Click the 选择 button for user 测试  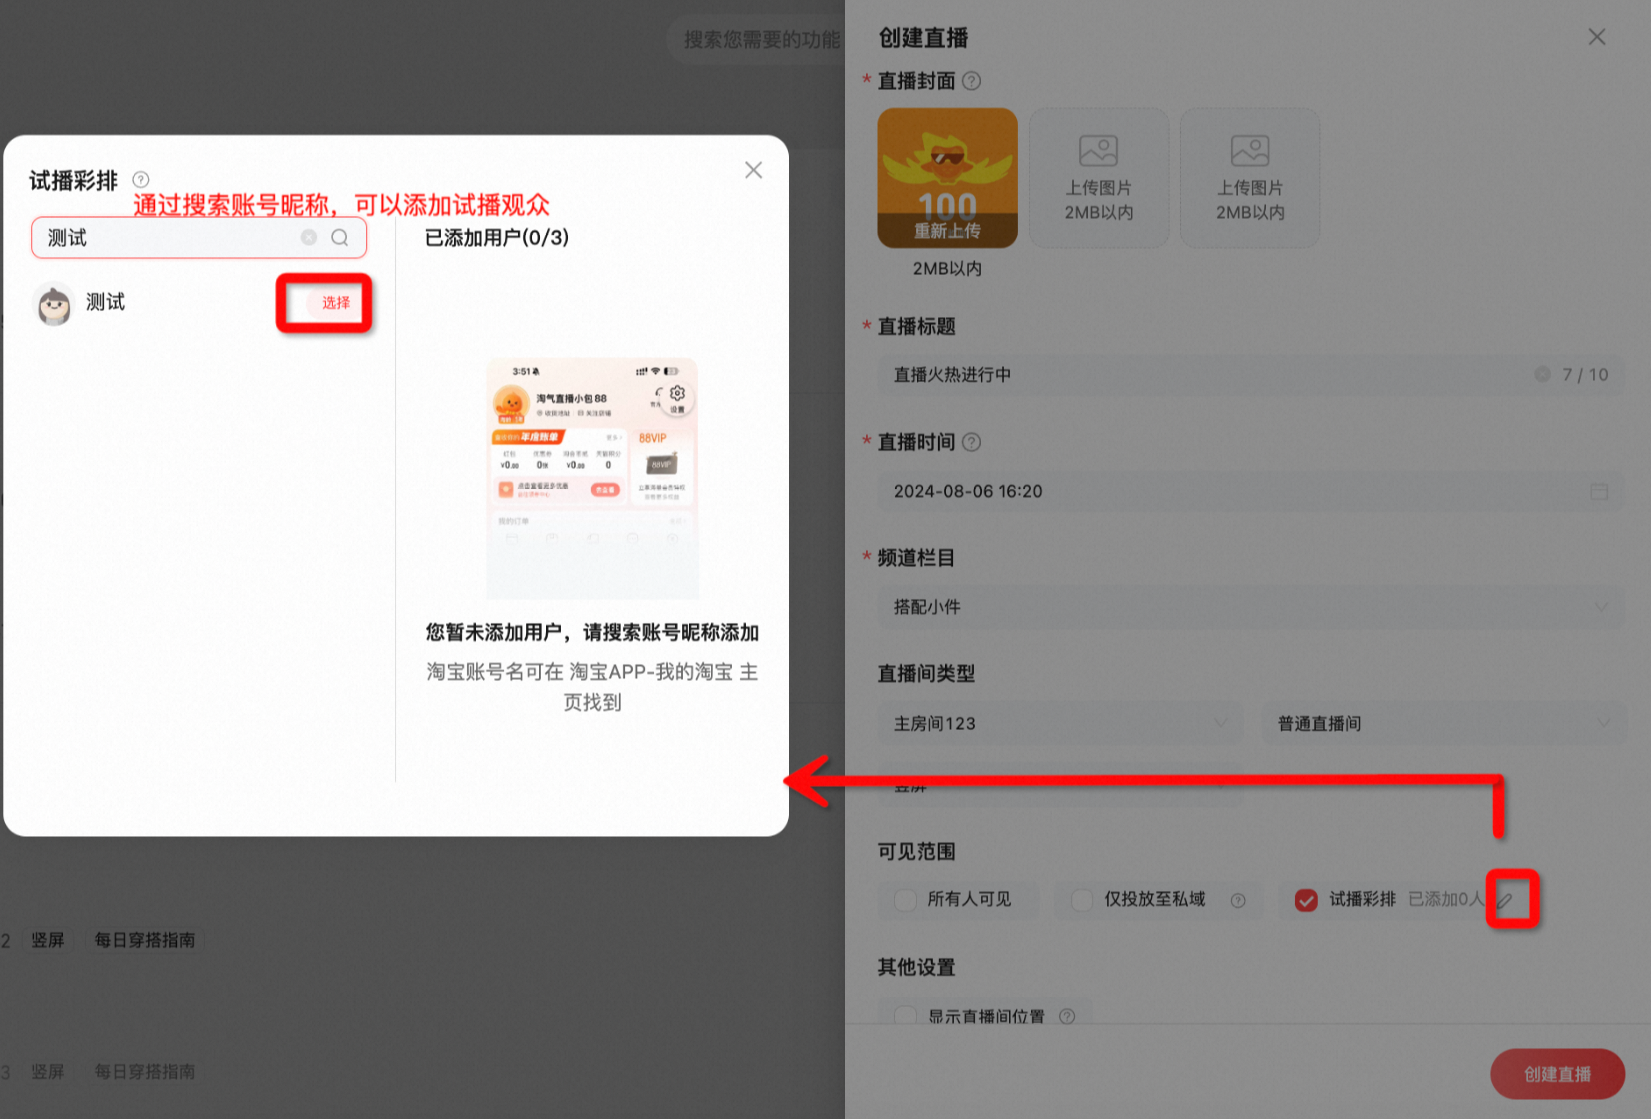(335, 303)
